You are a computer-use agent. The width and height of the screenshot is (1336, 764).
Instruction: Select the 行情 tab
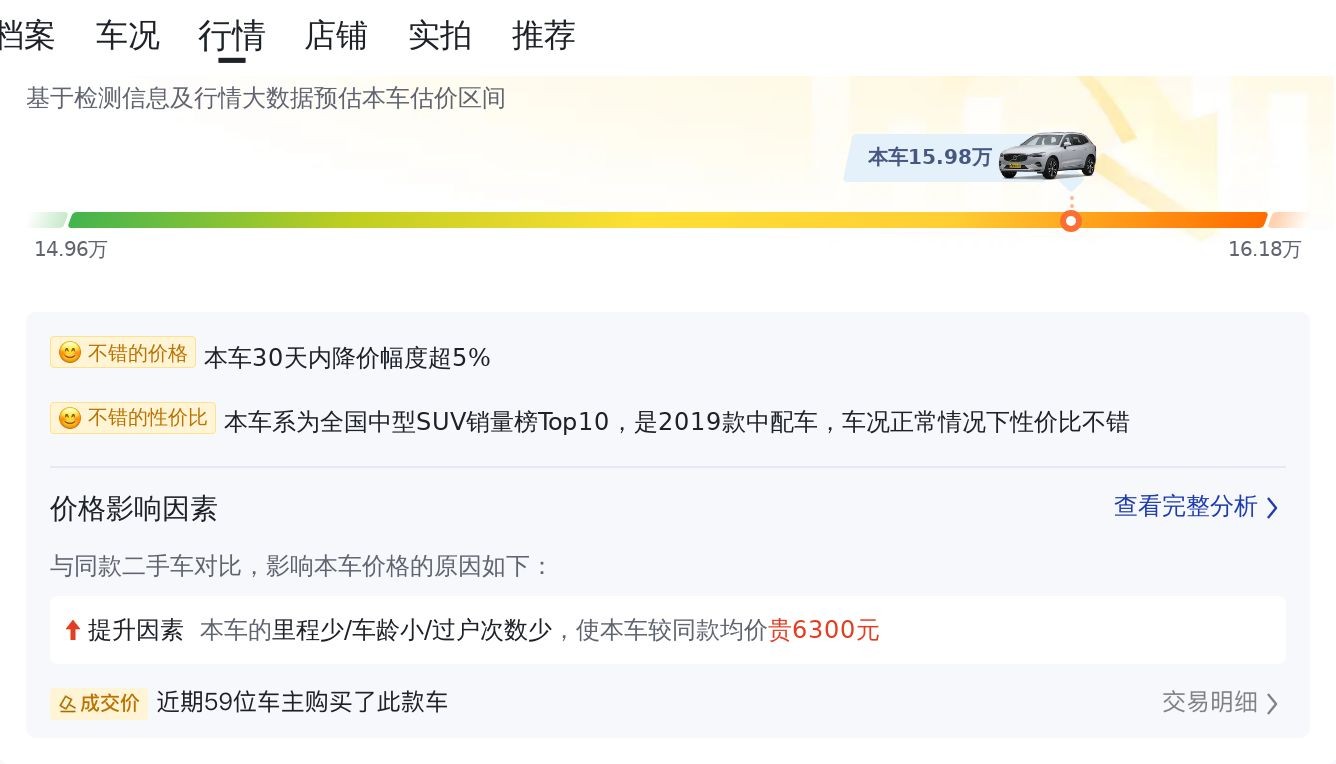click(232, 36)
